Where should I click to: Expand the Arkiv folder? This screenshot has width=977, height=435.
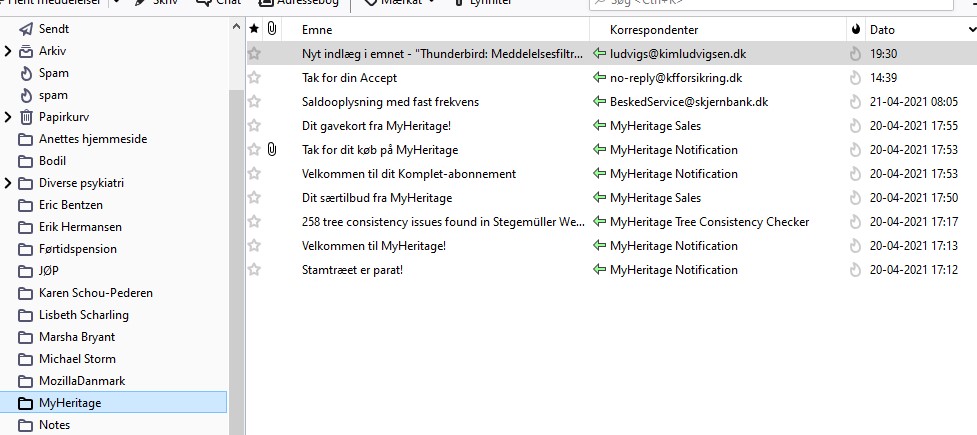coord(7,51)
